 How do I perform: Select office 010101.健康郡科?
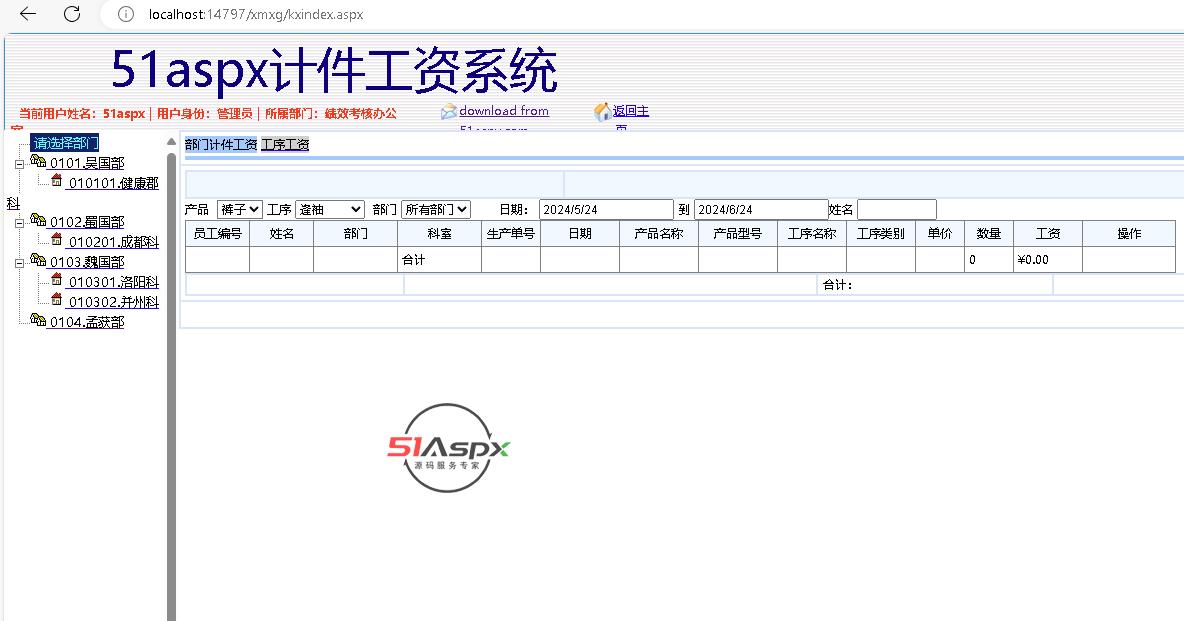113,183
